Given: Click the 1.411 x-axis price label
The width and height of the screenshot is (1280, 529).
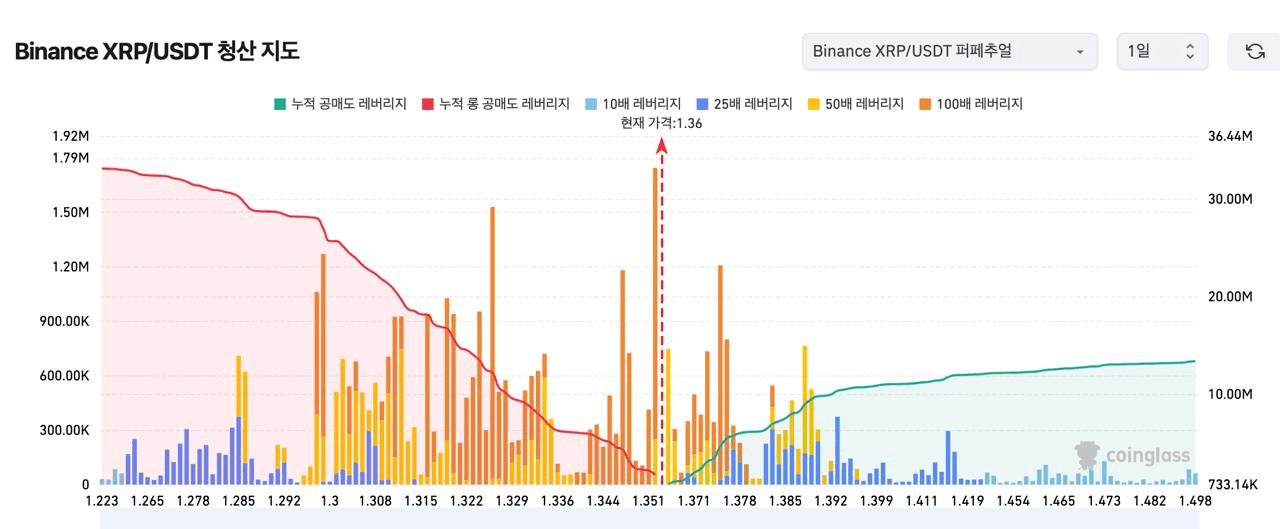Looking at the screenshot, I should 923,501.
